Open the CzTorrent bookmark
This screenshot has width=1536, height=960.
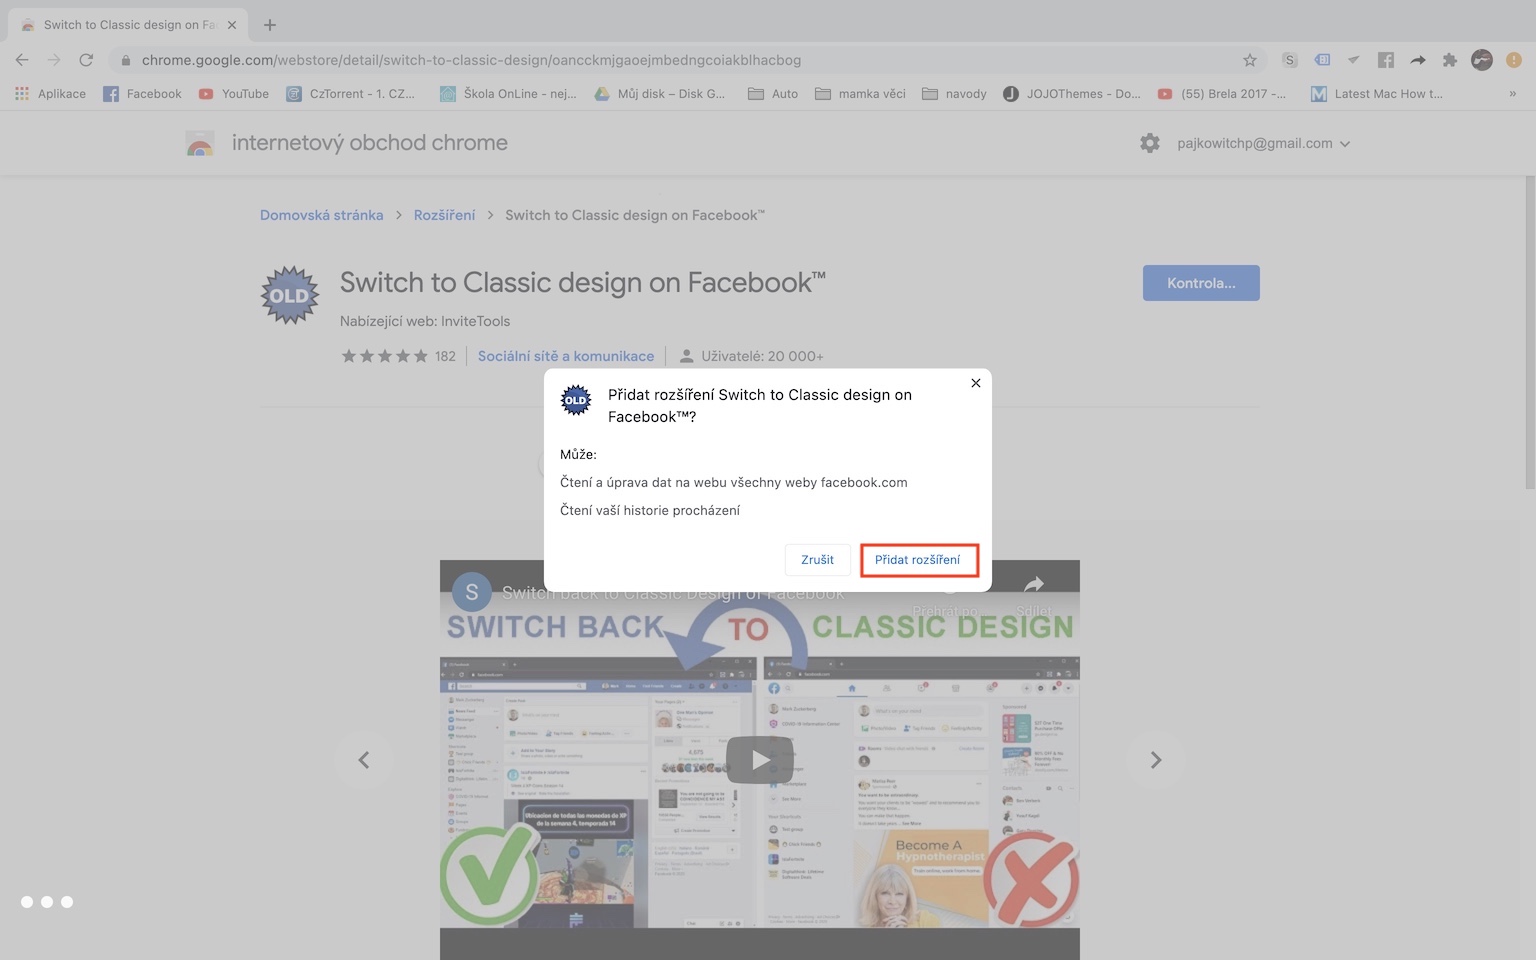coord(350,94)
